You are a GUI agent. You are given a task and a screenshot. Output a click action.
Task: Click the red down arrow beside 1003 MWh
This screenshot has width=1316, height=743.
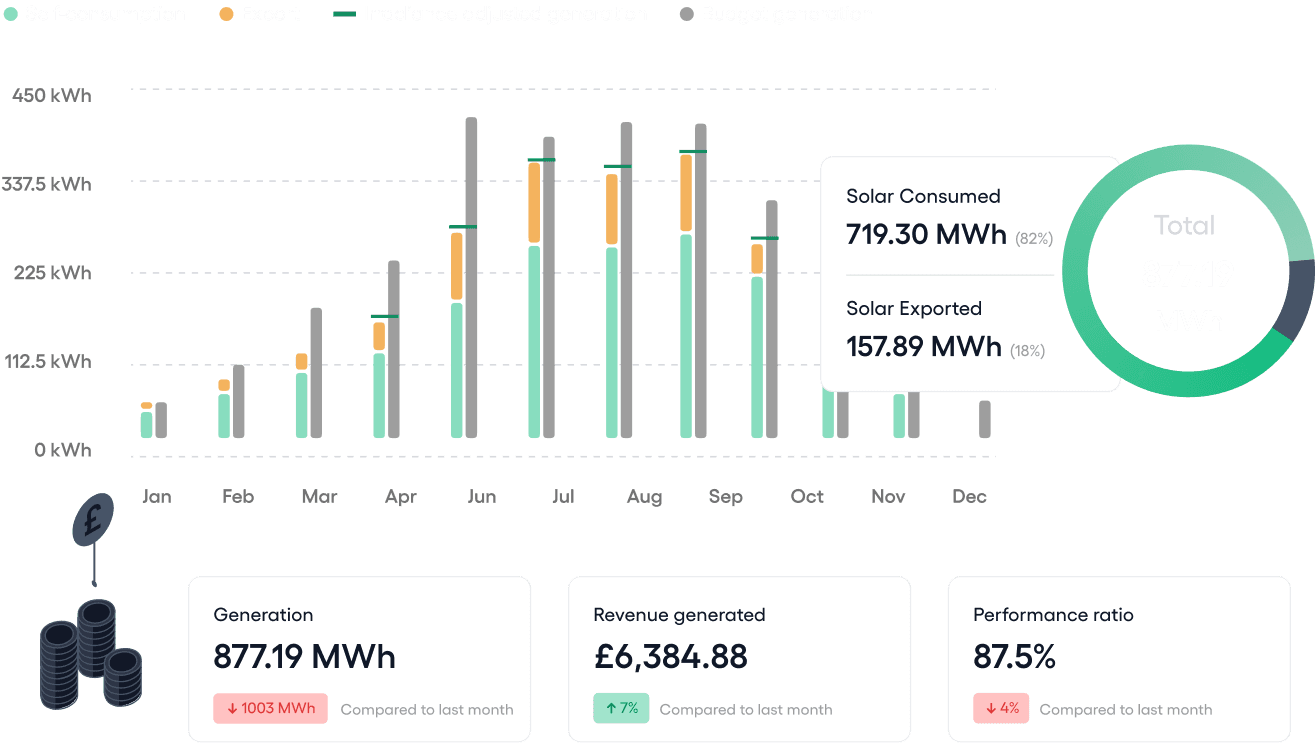pos(232,709)
